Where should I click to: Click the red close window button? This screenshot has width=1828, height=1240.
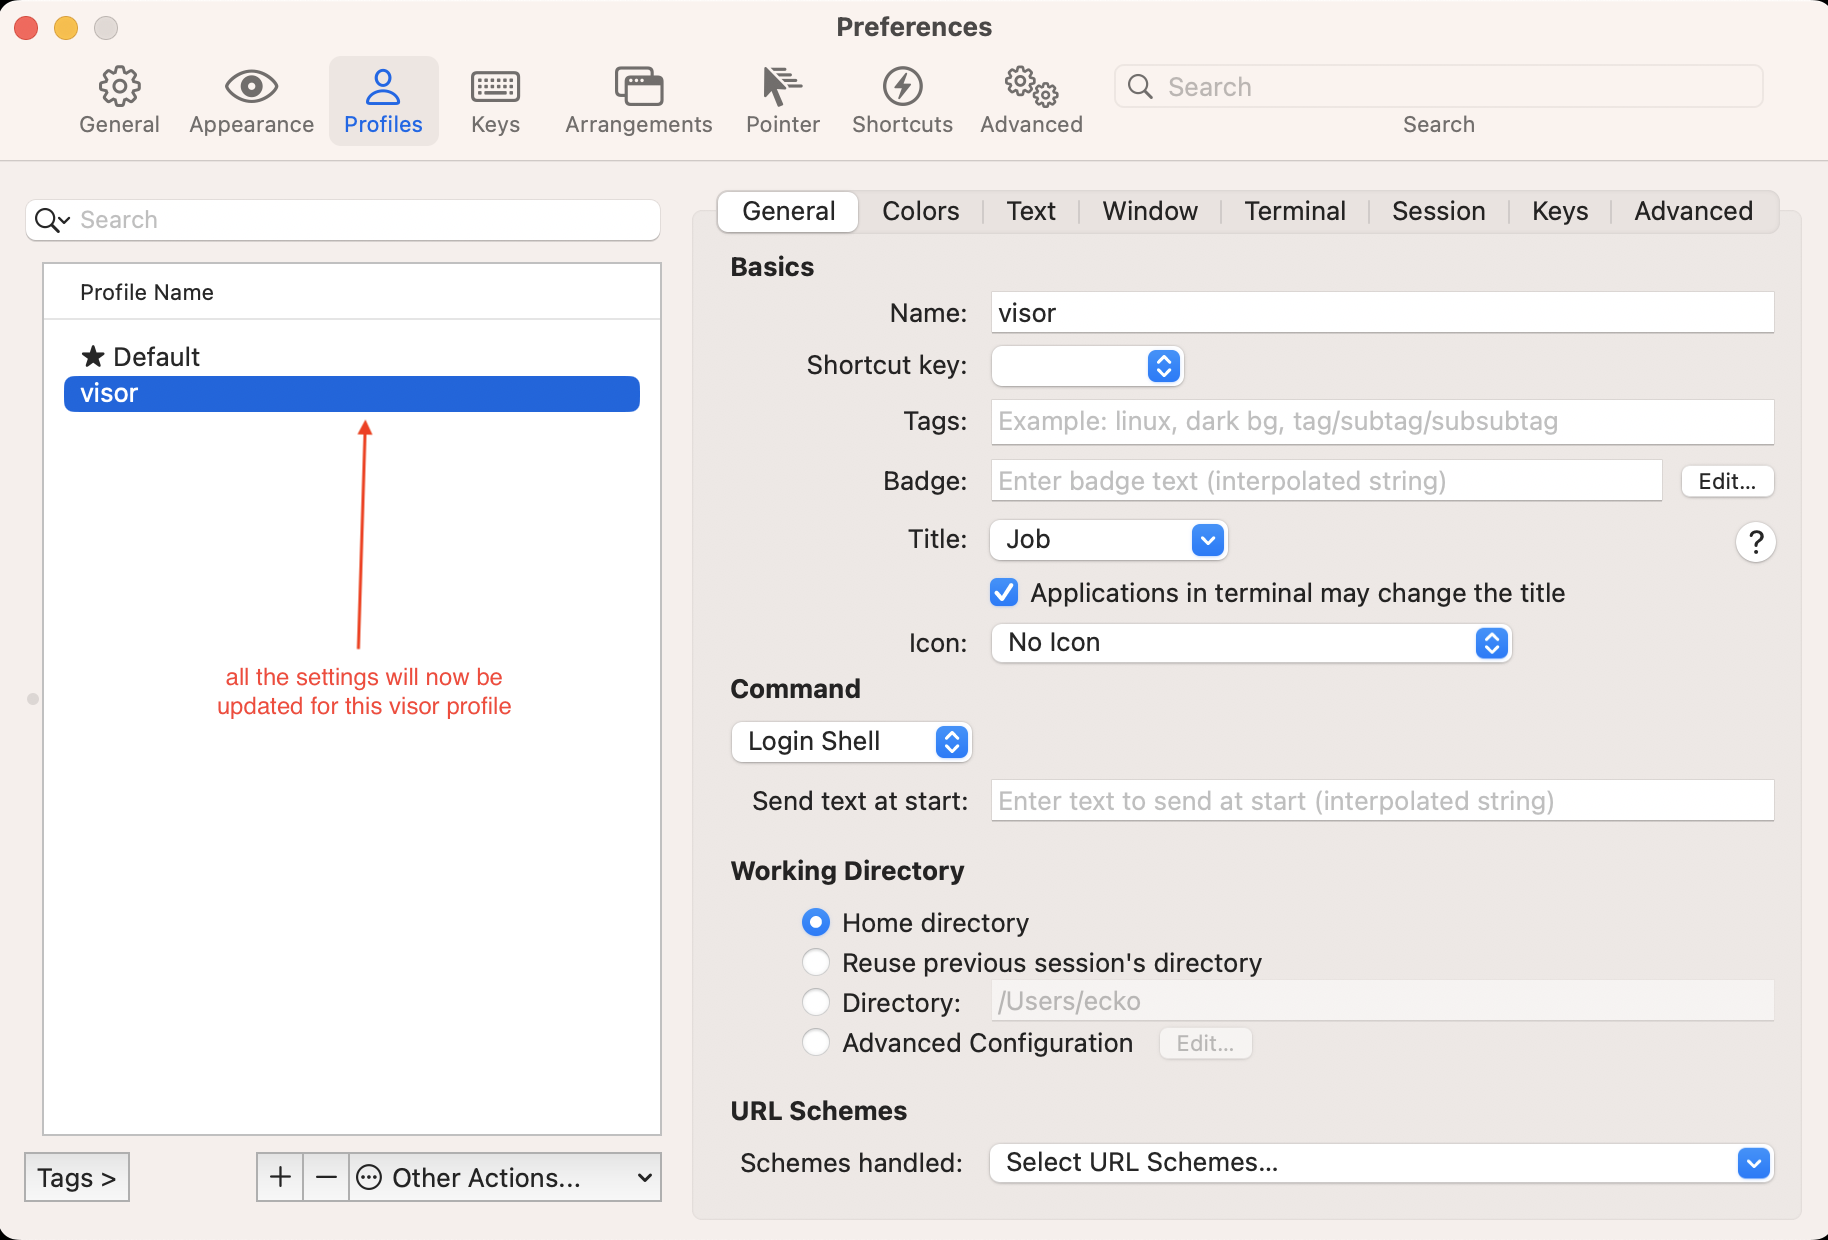click(26, 28)
